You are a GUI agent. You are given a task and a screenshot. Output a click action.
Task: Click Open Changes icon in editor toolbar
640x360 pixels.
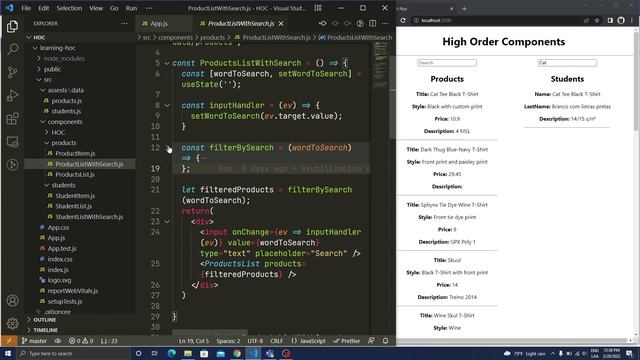tap(360, 24)
